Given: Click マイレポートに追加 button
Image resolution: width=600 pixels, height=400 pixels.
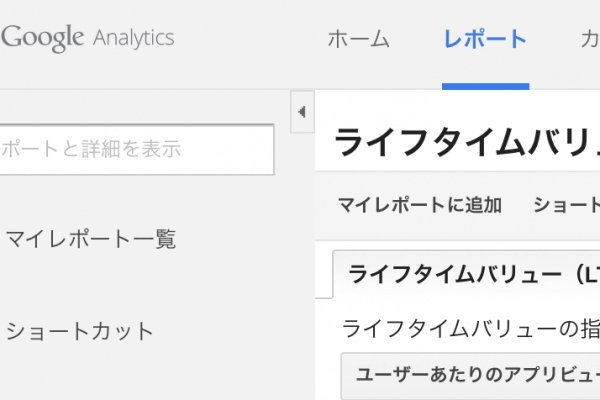Looking at the screenshot, I should tap(420, 205).
